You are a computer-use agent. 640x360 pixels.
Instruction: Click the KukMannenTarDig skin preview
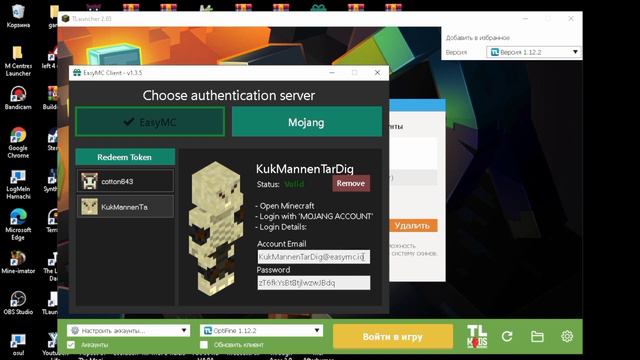tap(216, 229)
